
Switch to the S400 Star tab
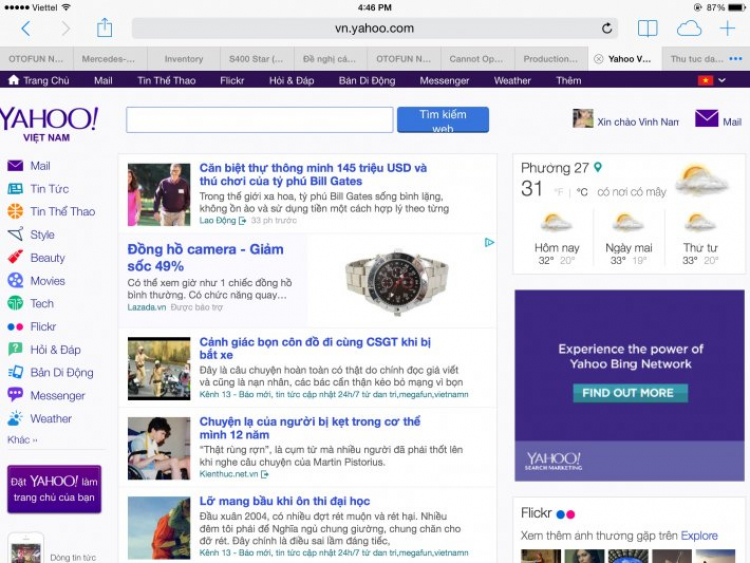(x=257, y=59)
